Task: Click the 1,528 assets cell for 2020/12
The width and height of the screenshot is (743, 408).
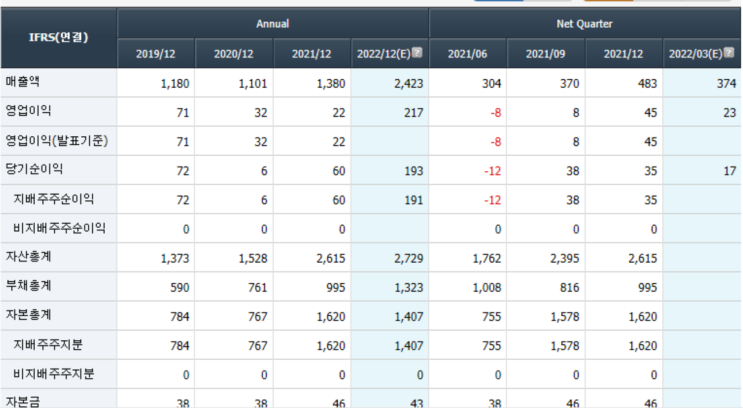Action: tap(234, 258)
